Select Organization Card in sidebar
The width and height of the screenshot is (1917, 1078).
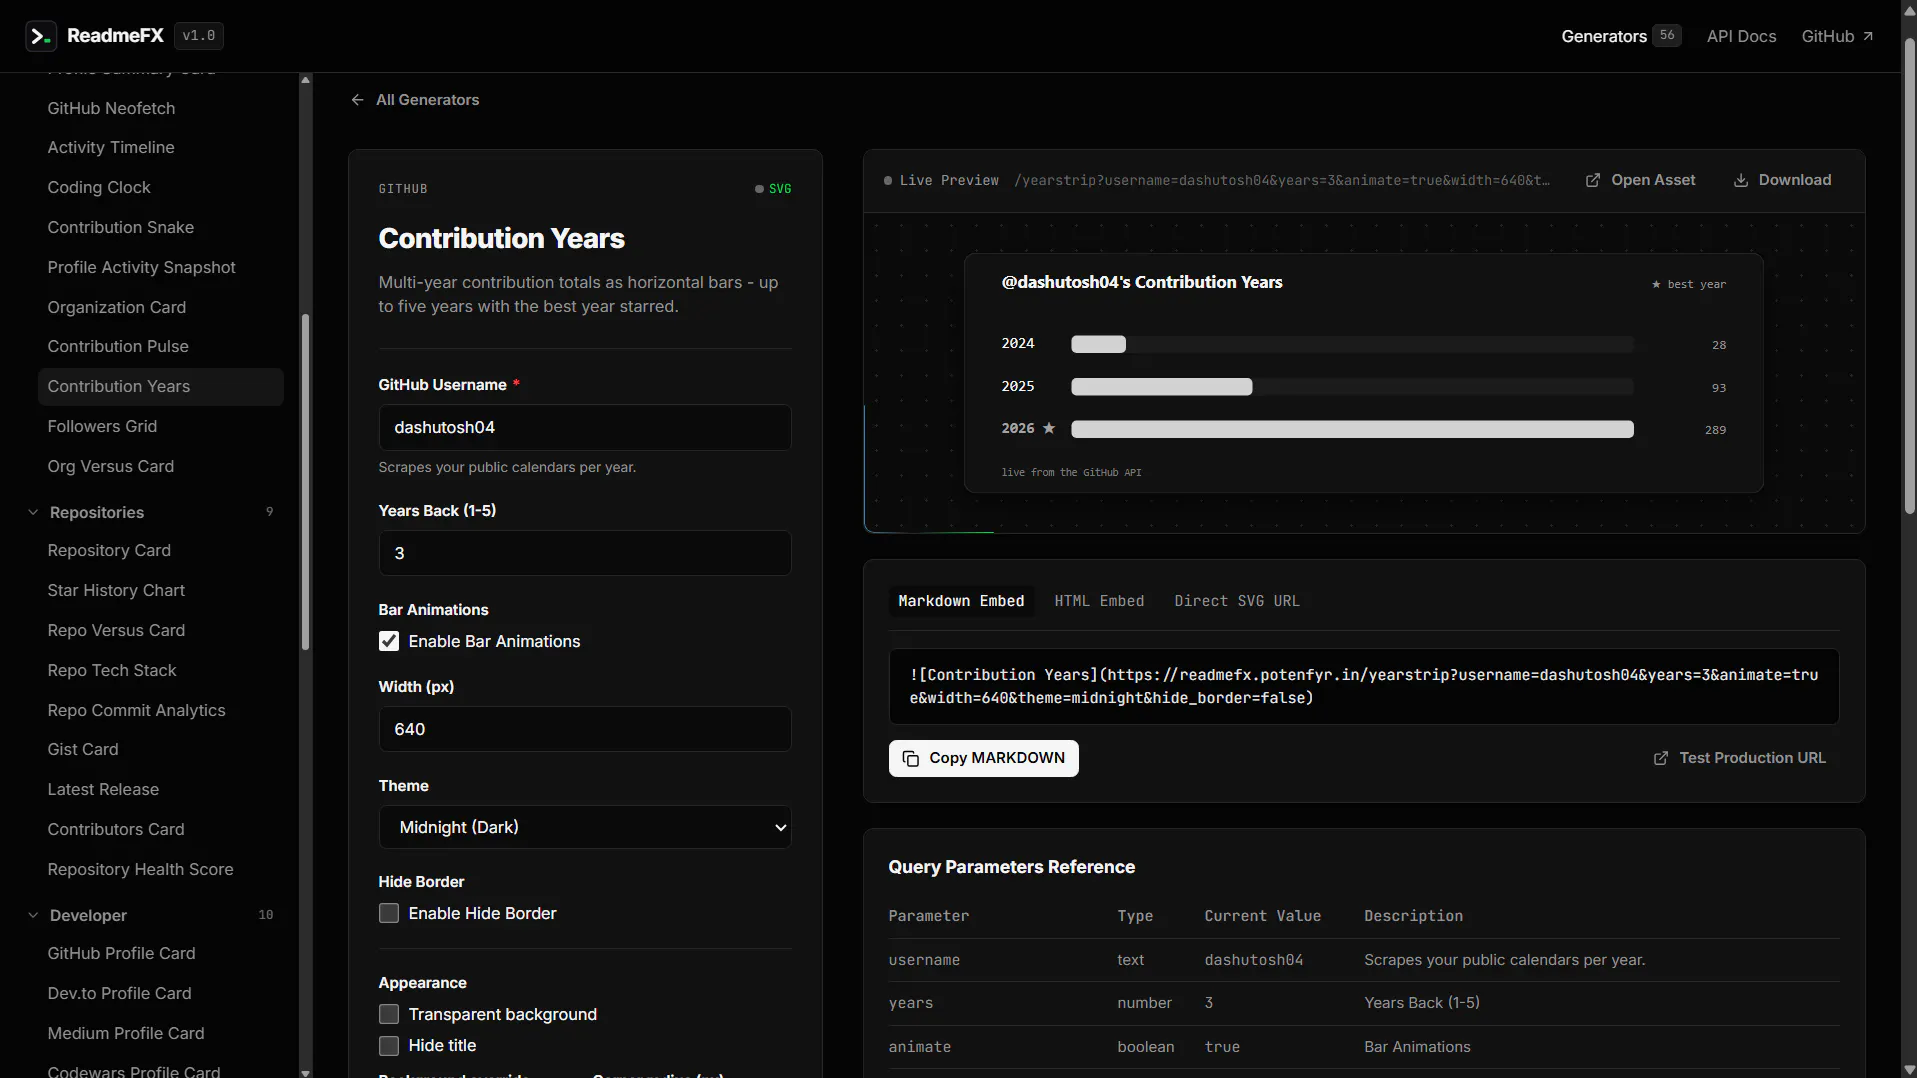117,307
